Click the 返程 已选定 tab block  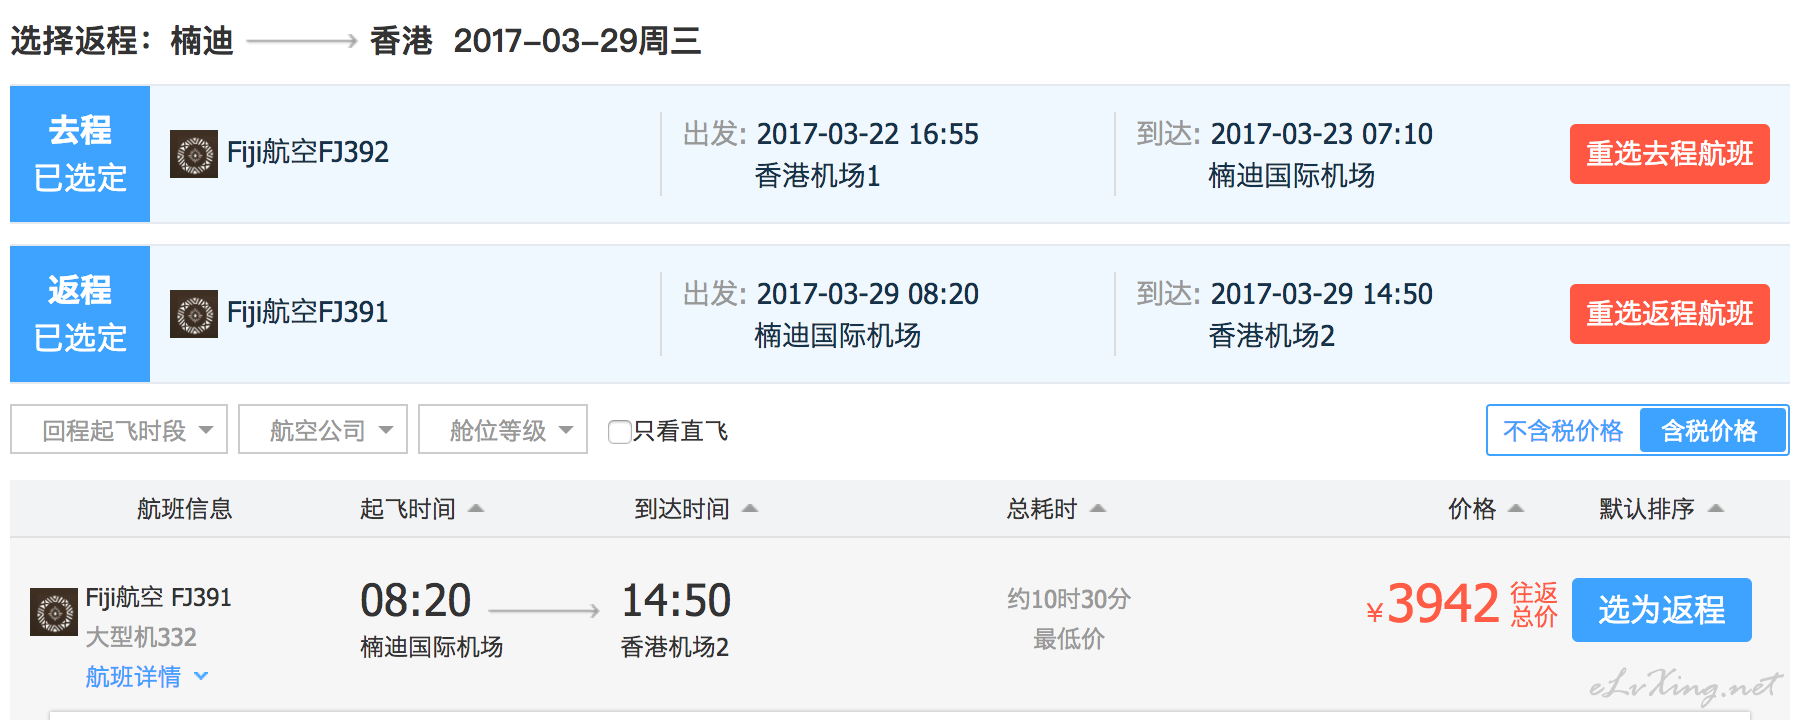click(x=80, y=314)
